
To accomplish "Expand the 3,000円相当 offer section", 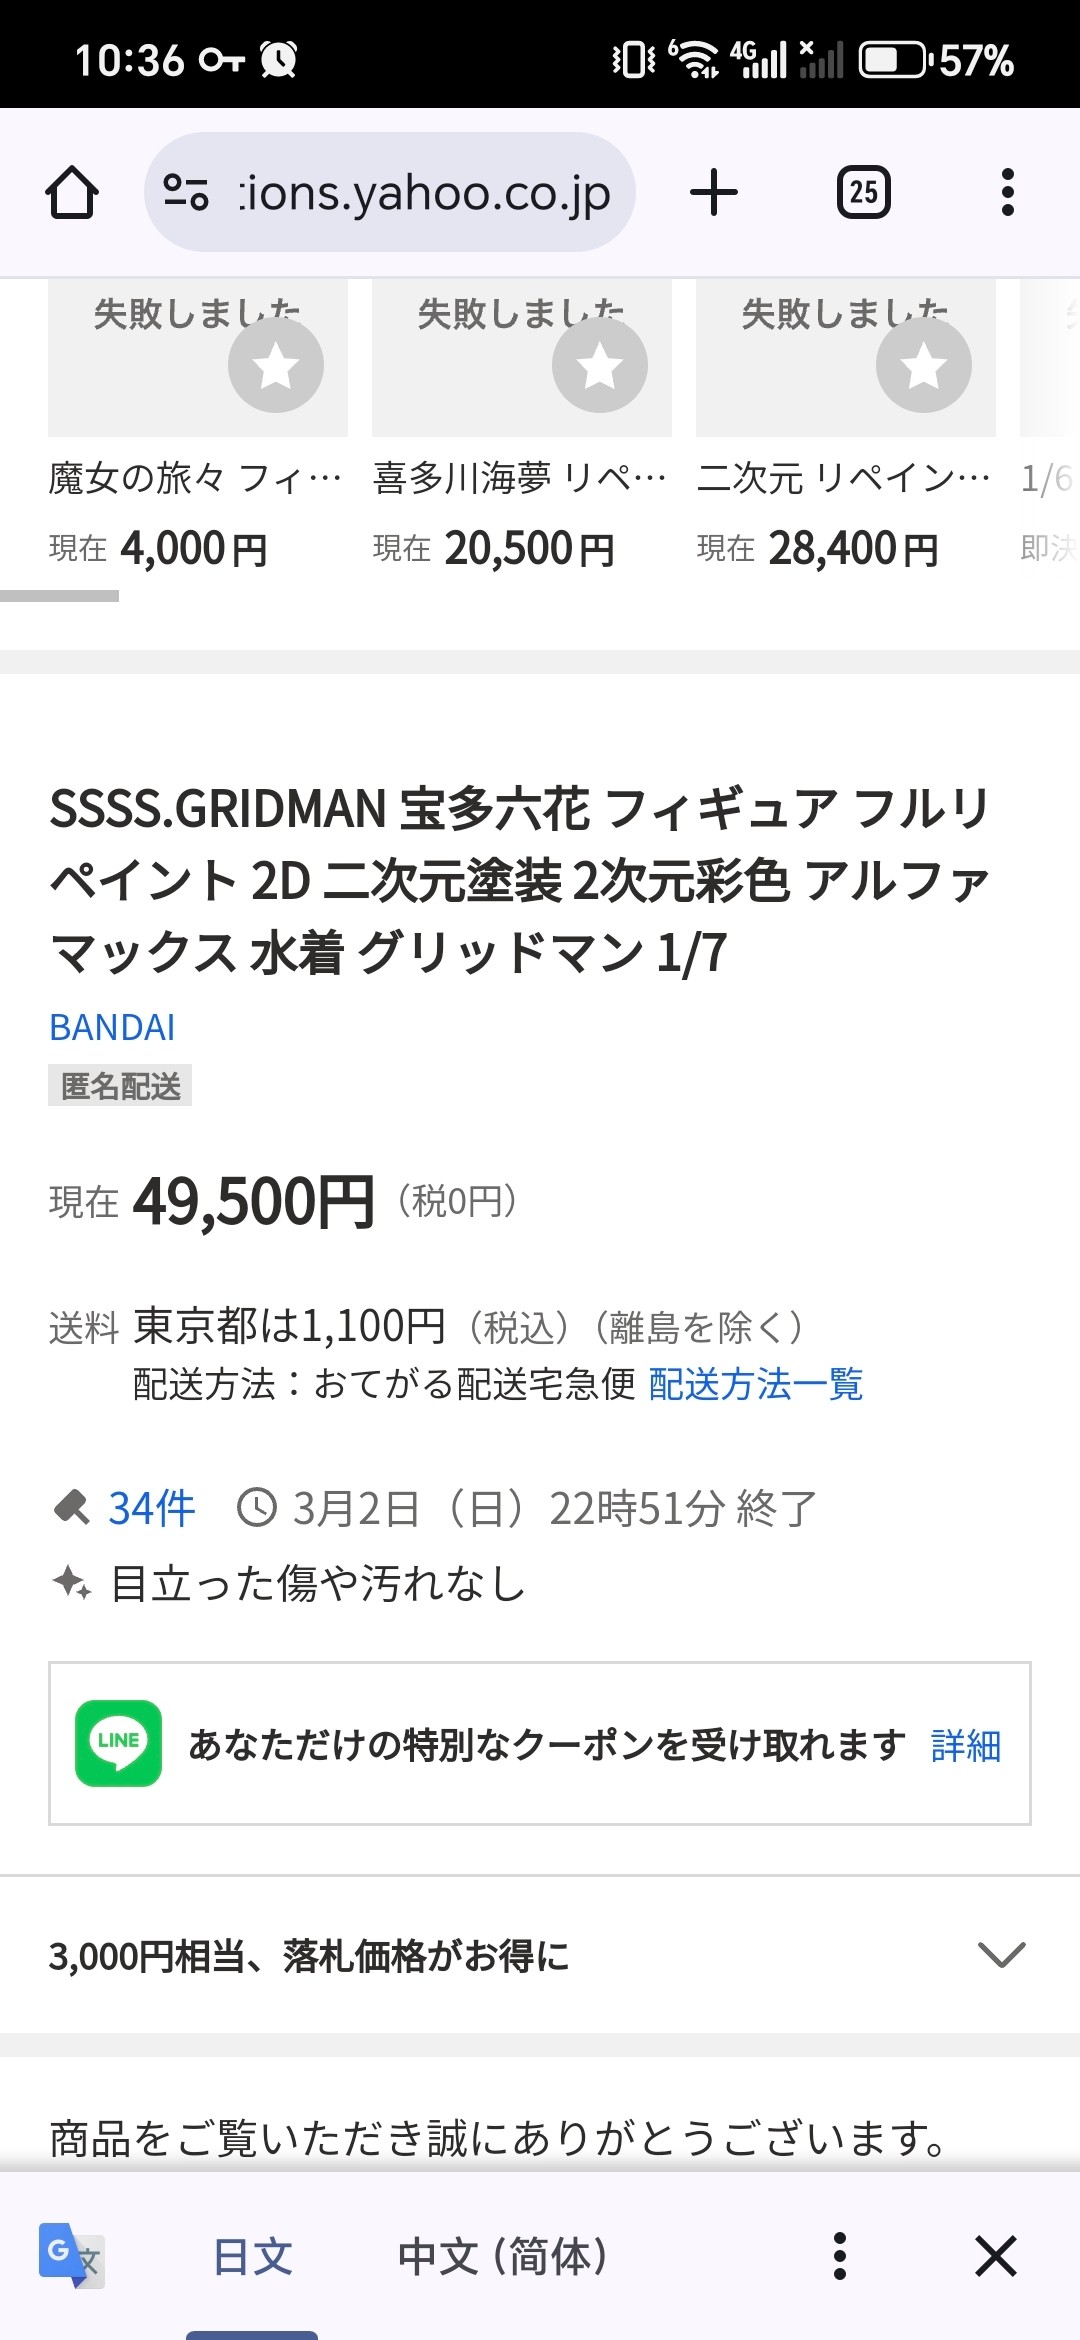I will click(1002, 1954).
